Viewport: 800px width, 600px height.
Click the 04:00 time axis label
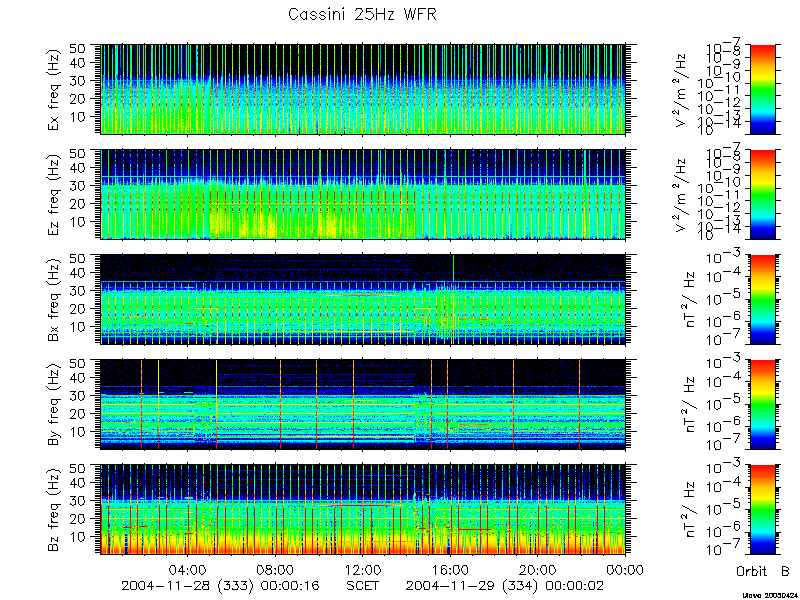click(188, 570)
